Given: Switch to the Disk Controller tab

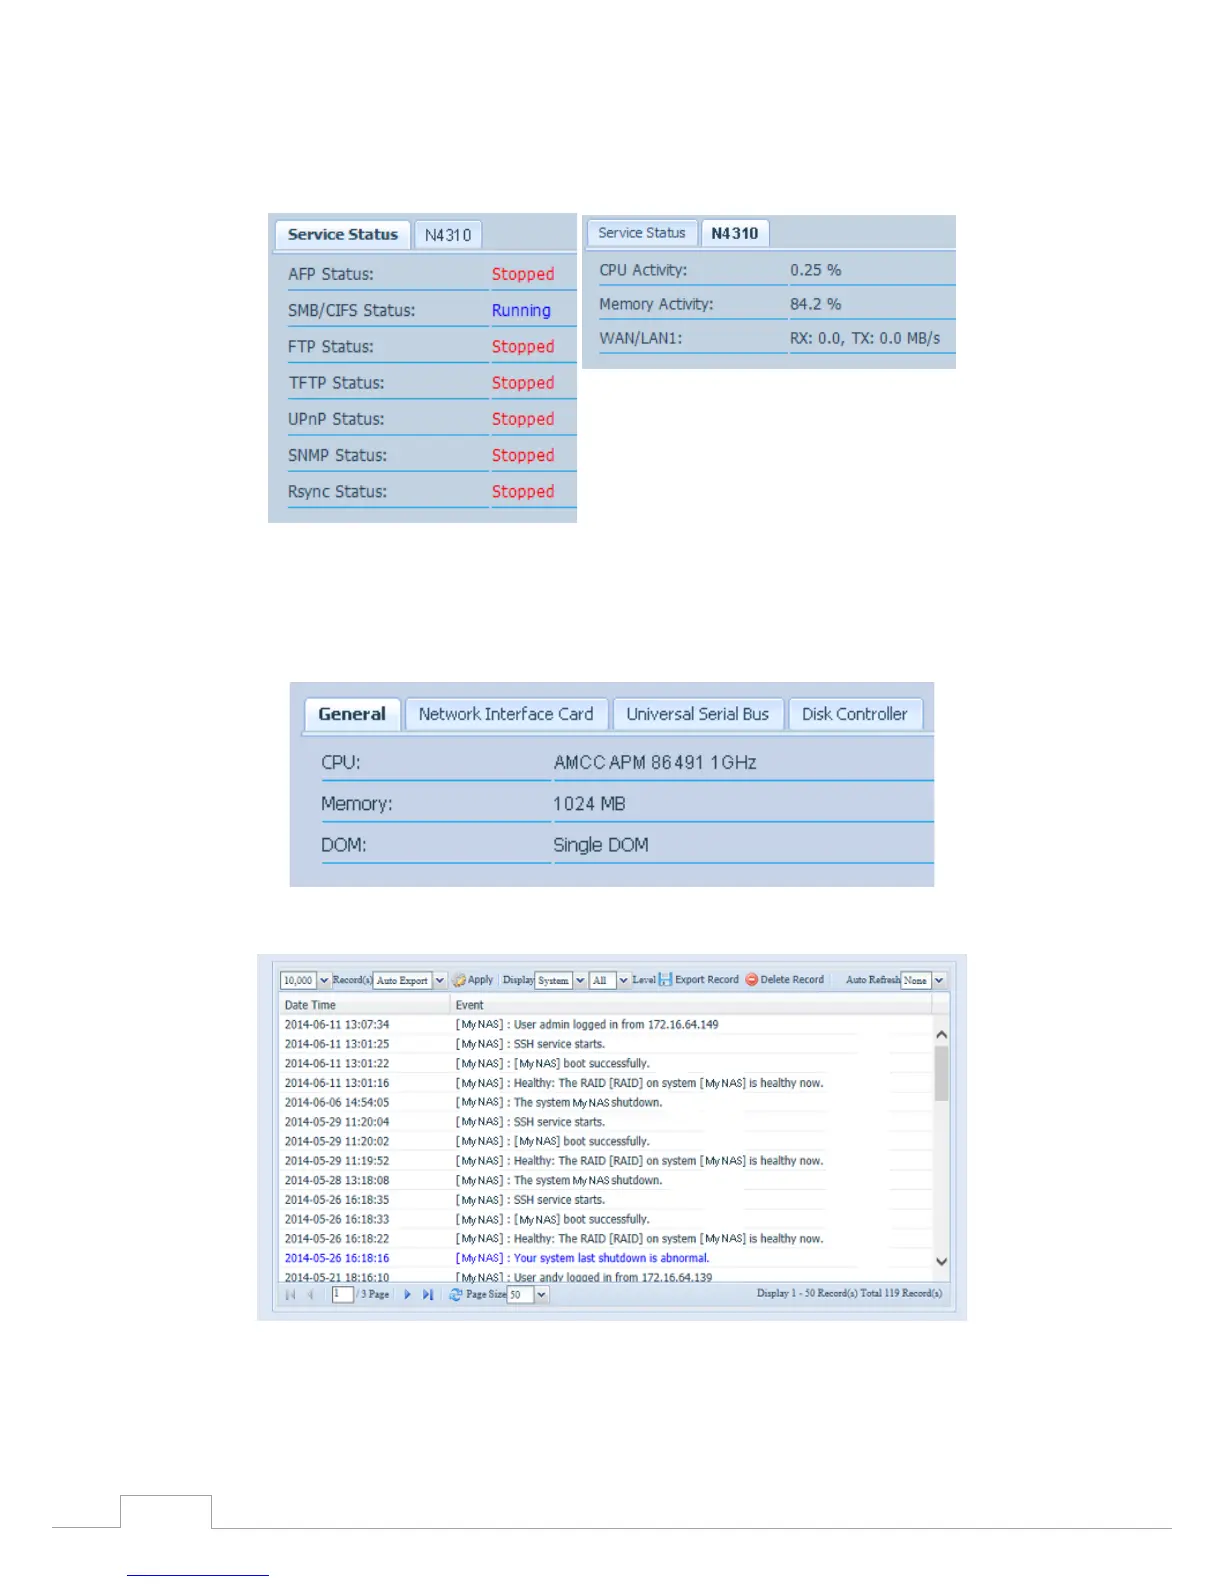Looking at the screenshot, I should coord(855,714).
